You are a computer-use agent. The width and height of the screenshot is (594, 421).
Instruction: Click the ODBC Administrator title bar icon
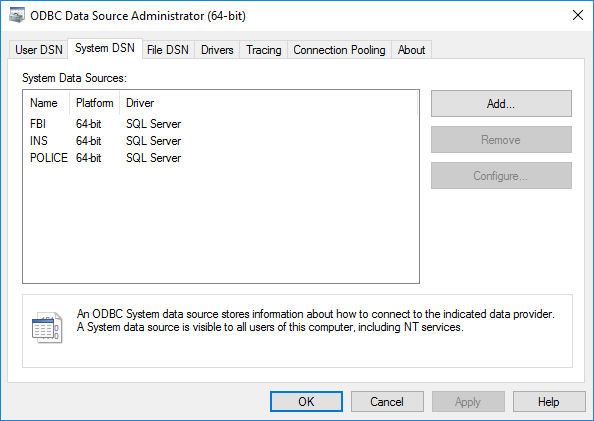click(x=17, y=16)
